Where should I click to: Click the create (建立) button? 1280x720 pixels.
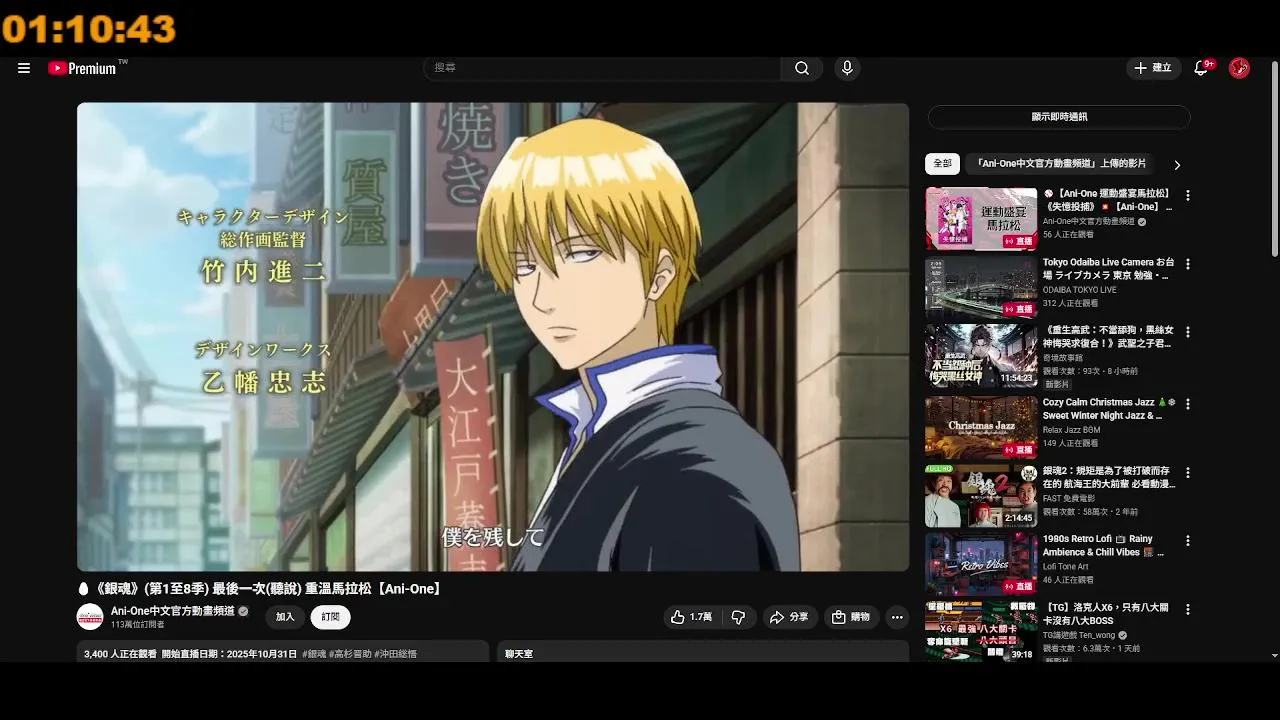[x=1152, y=68]
